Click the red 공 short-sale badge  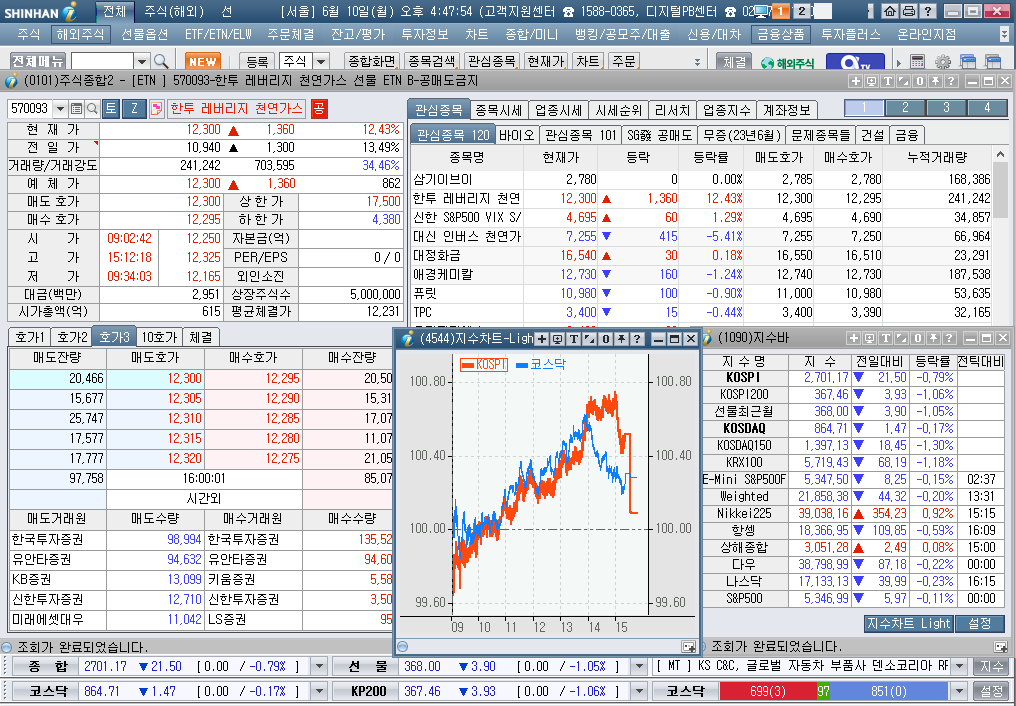pyautogui.click(x=319, y=108)
